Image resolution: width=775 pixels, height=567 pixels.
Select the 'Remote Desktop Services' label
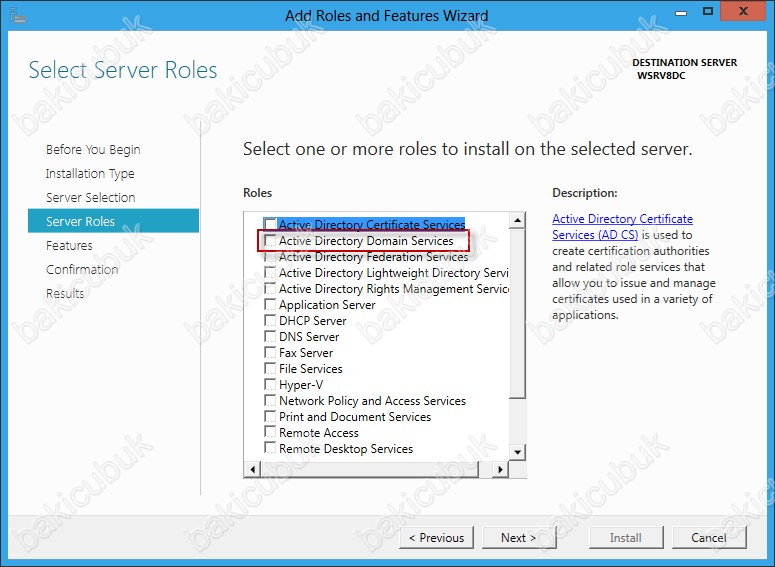click(346, 448)
